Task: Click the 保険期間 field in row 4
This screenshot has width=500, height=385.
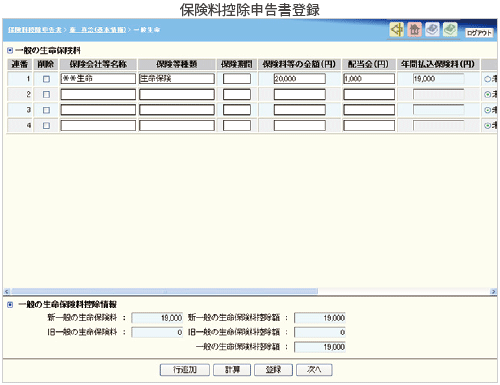Action: (237, 125)
